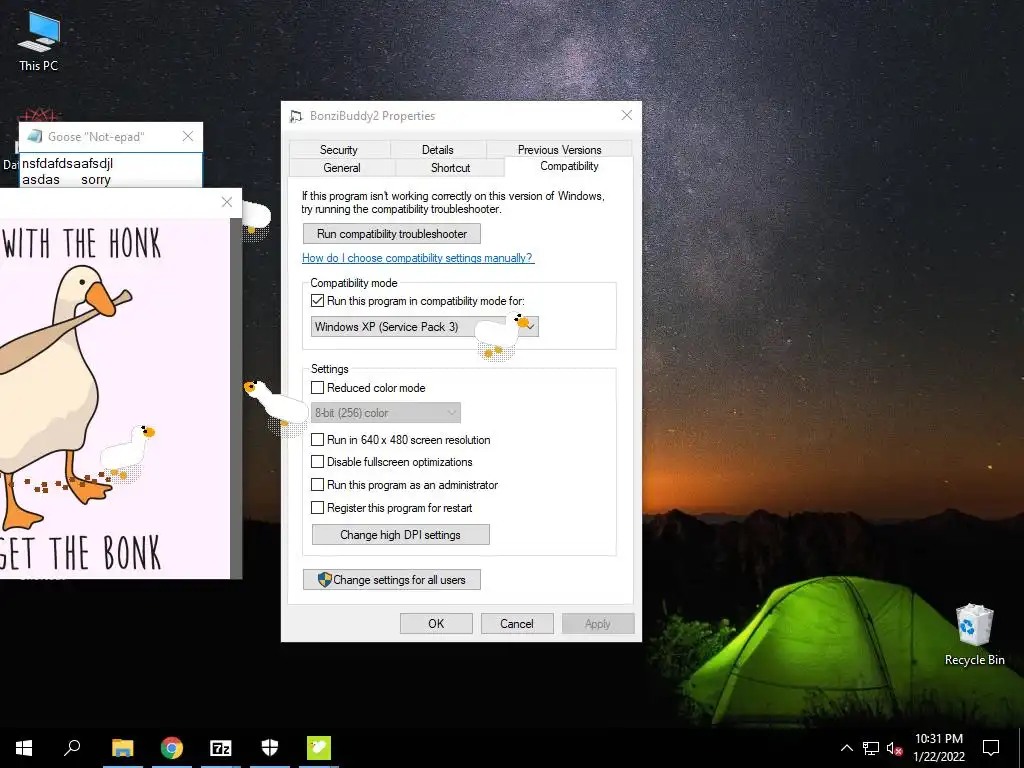
Task: Click the BonziBuddy2 Properties title bar icon
Action: pyautogui.click(x=296, y=116)
